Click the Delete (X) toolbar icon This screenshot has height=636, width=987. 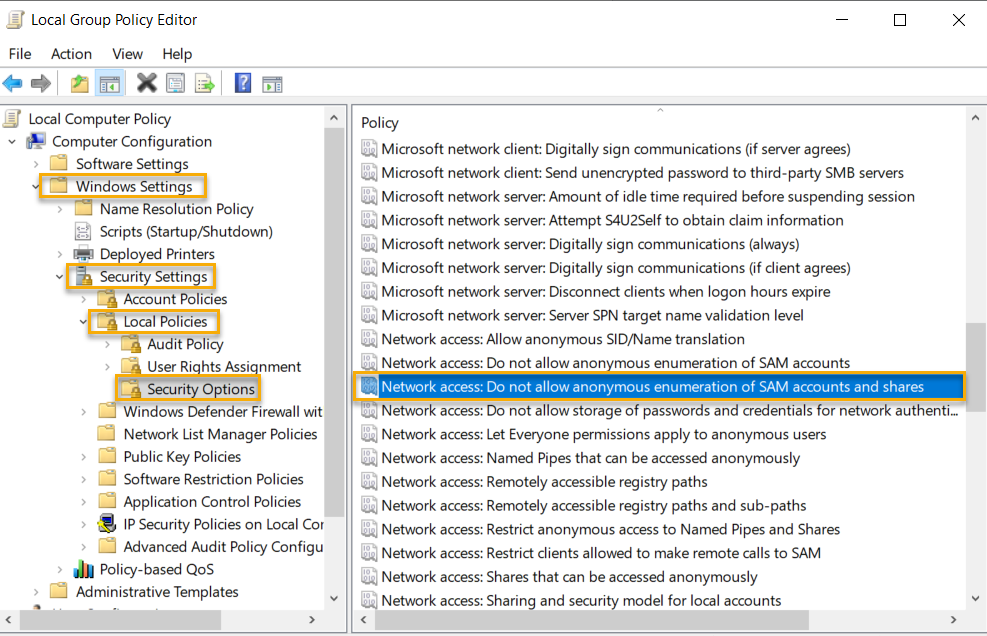146,83
